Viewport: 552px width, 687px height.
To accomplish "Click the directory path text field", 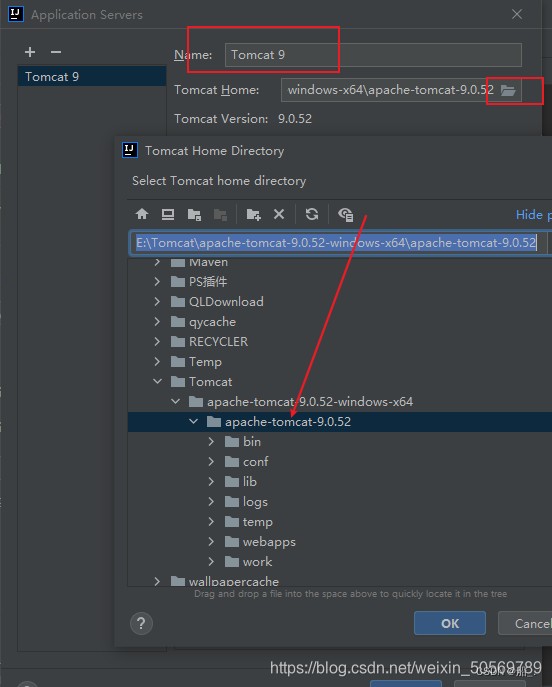I will [x=338, y=243].
